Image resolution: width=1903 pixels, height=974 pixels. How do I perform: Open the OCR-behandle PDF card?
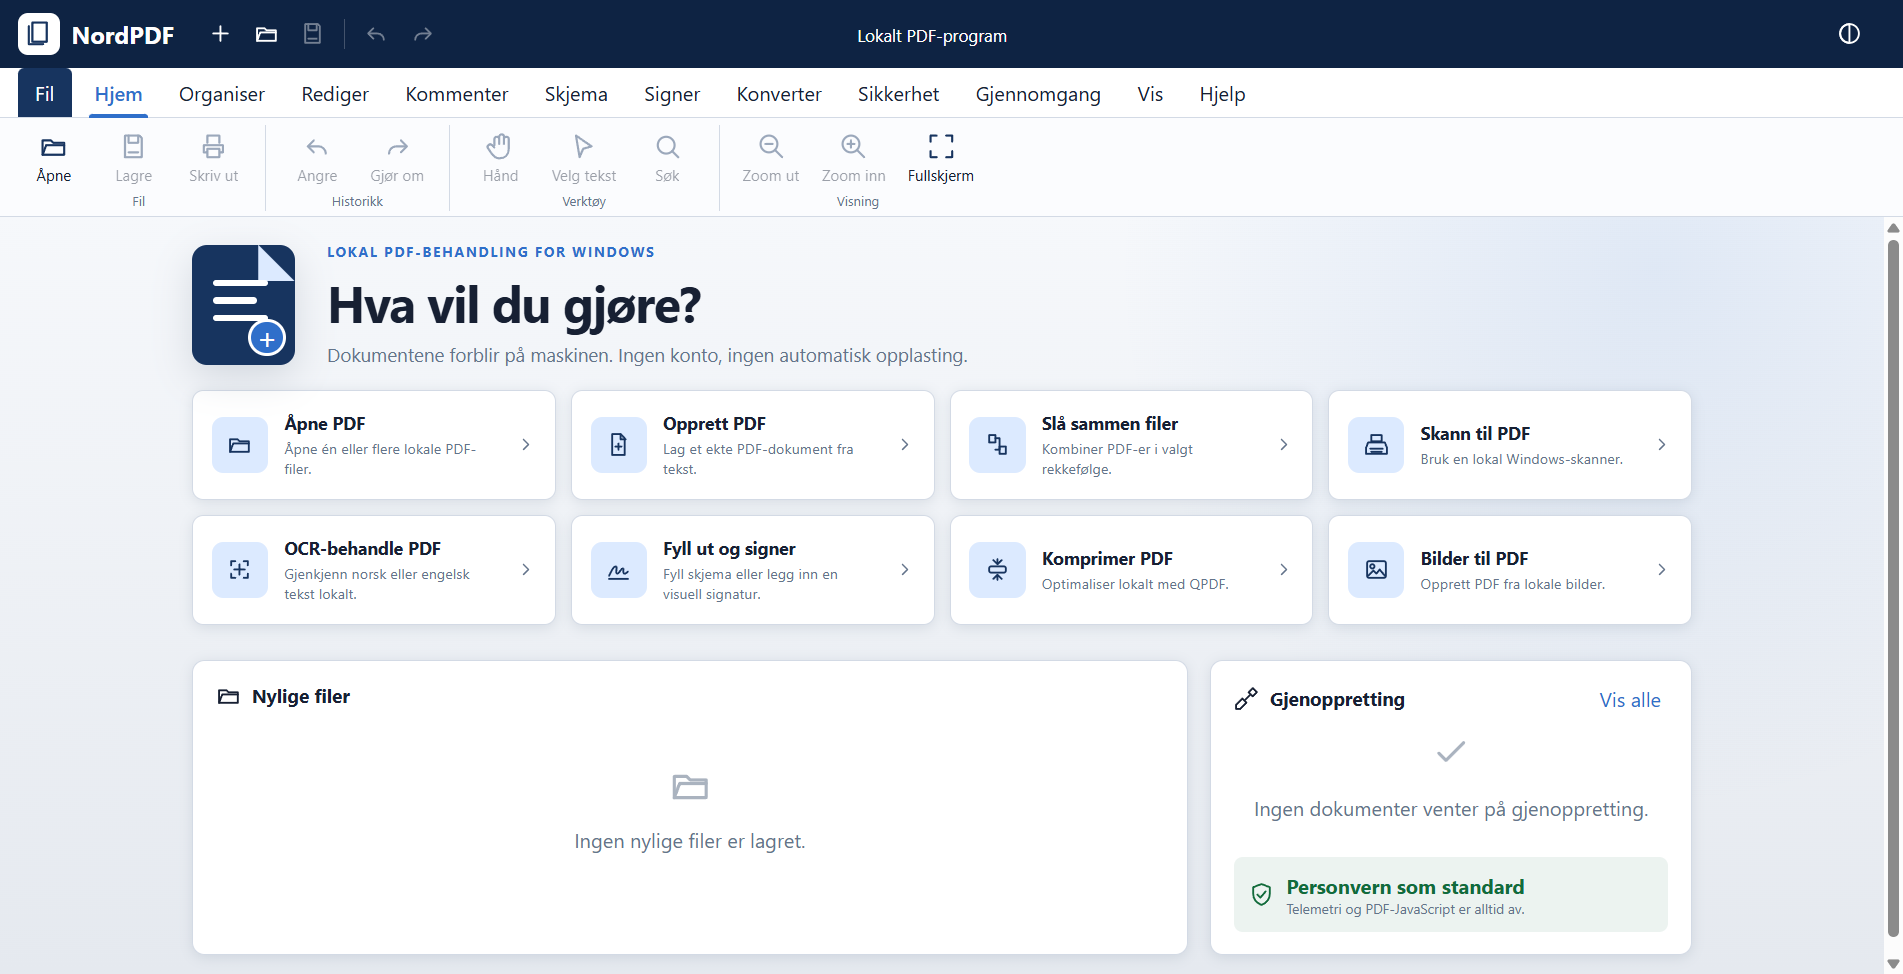click(x=374, y=570)
